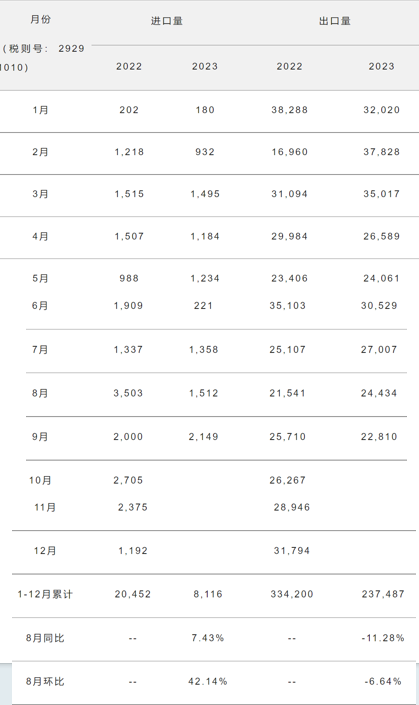Click December 2022 export value 31,794
The height and width of the screenshot is (705, 419).
coord(292,551)
